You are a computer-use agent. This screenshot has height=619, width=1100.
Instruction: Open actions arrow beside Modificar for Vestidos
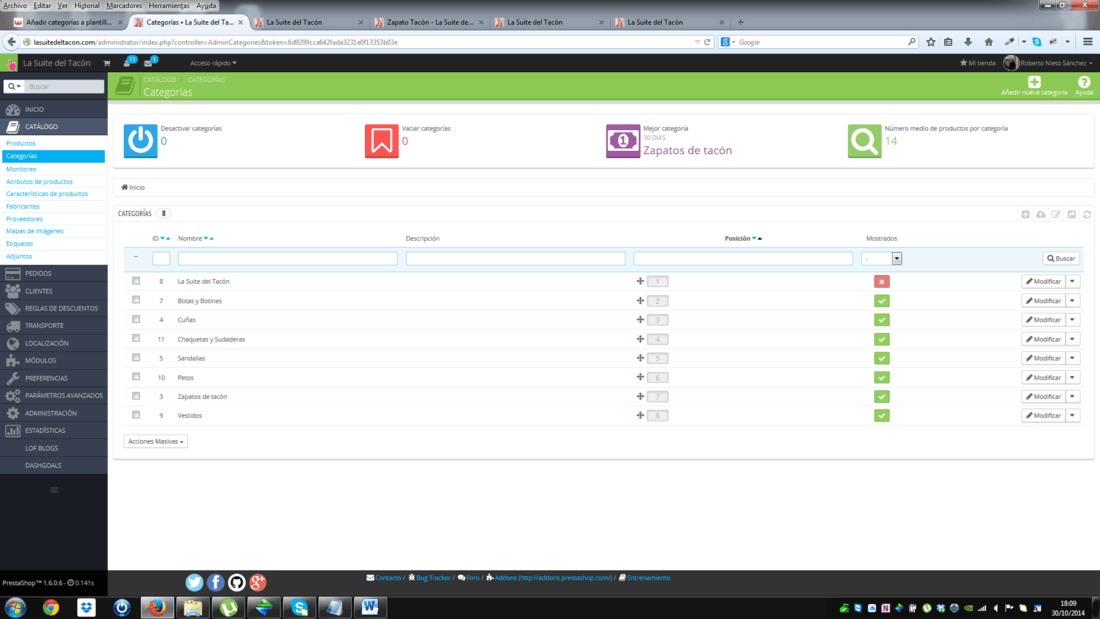(x=1073, y=415)
